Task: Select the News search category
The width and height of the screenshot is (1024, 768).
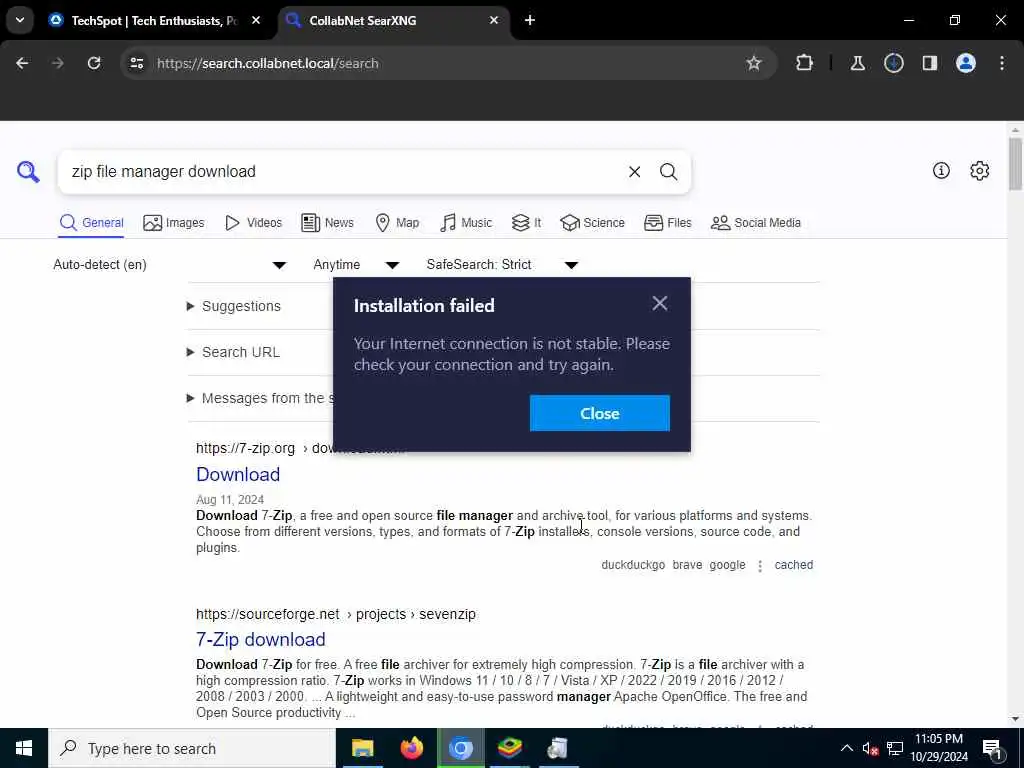Action: tap(327, 223)
